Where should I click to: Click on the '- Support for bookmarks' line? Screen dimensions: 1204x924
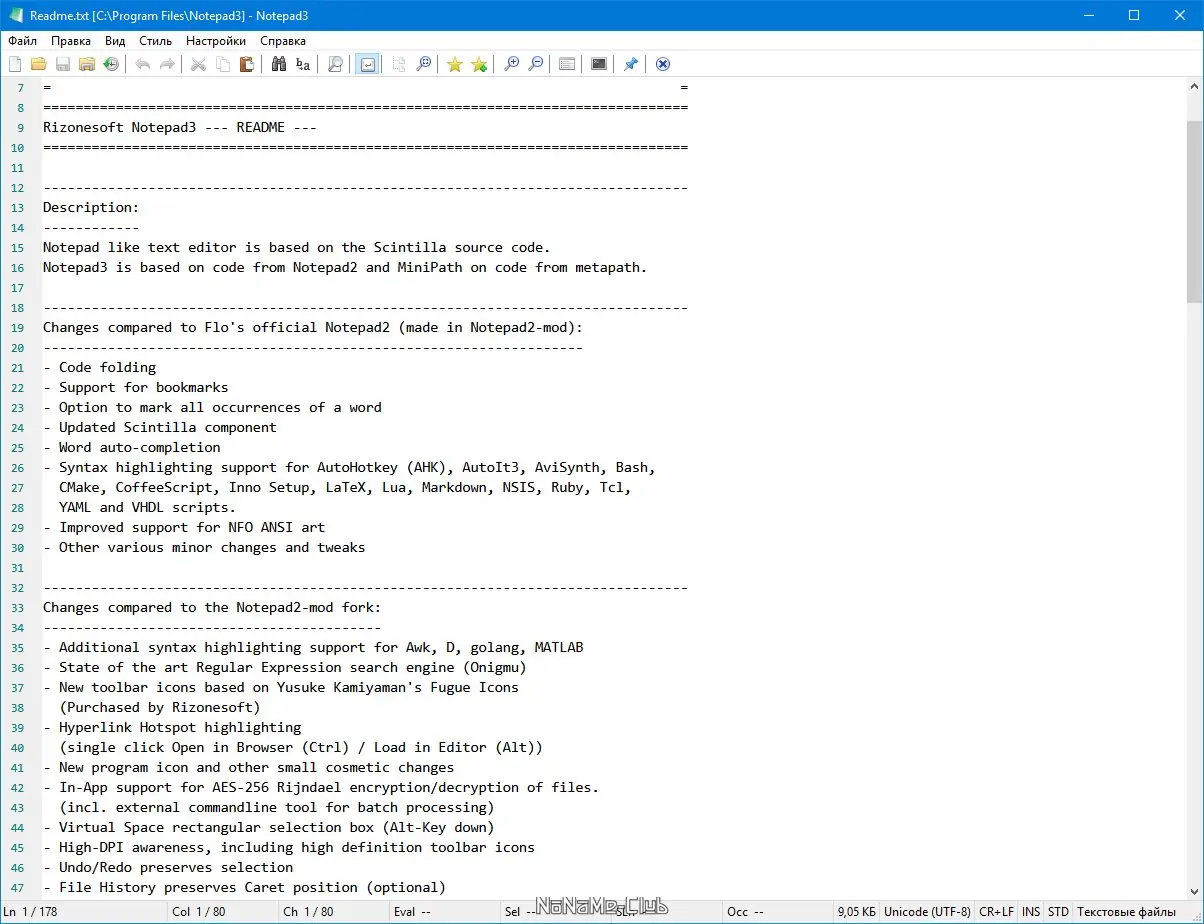(x=136, y=387)
